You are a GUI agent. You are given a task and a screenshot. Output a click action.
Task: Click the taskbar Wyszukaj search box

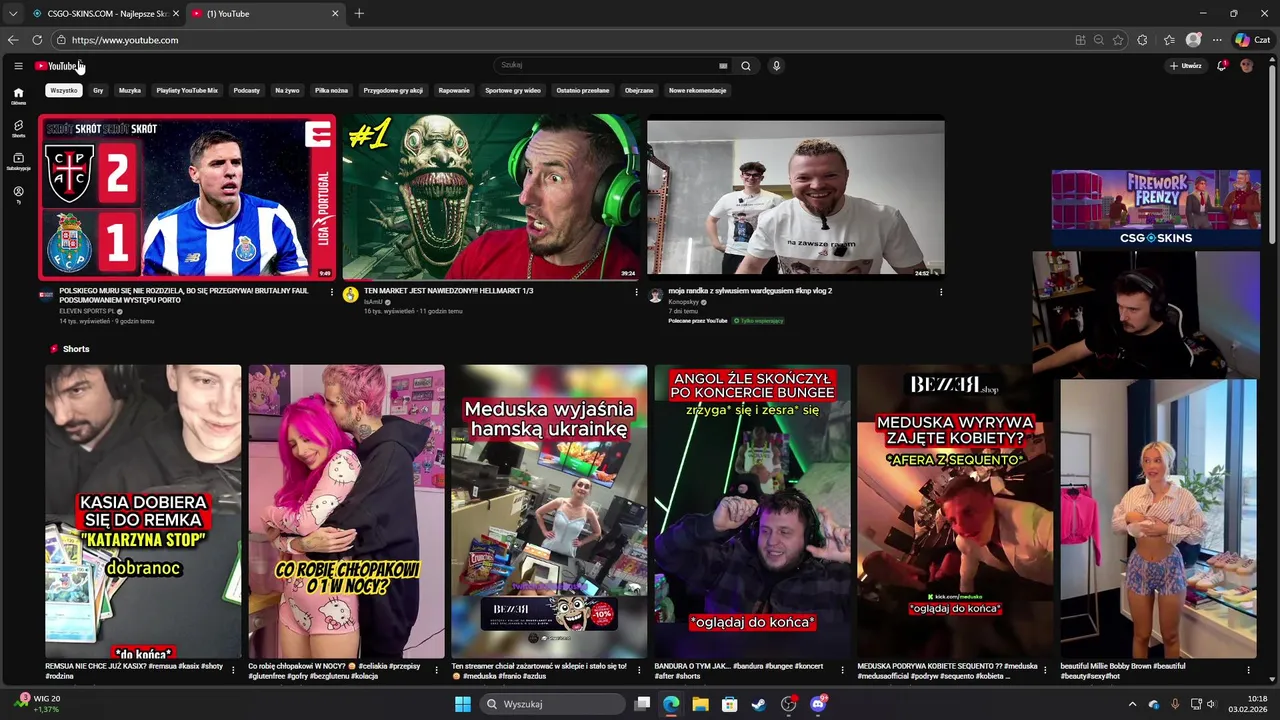553,704
